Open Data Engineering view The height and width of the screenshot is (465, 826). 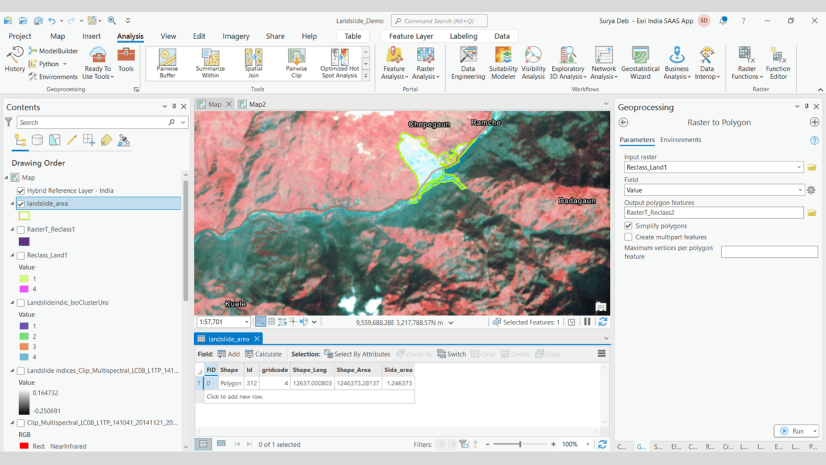point(468,63)
